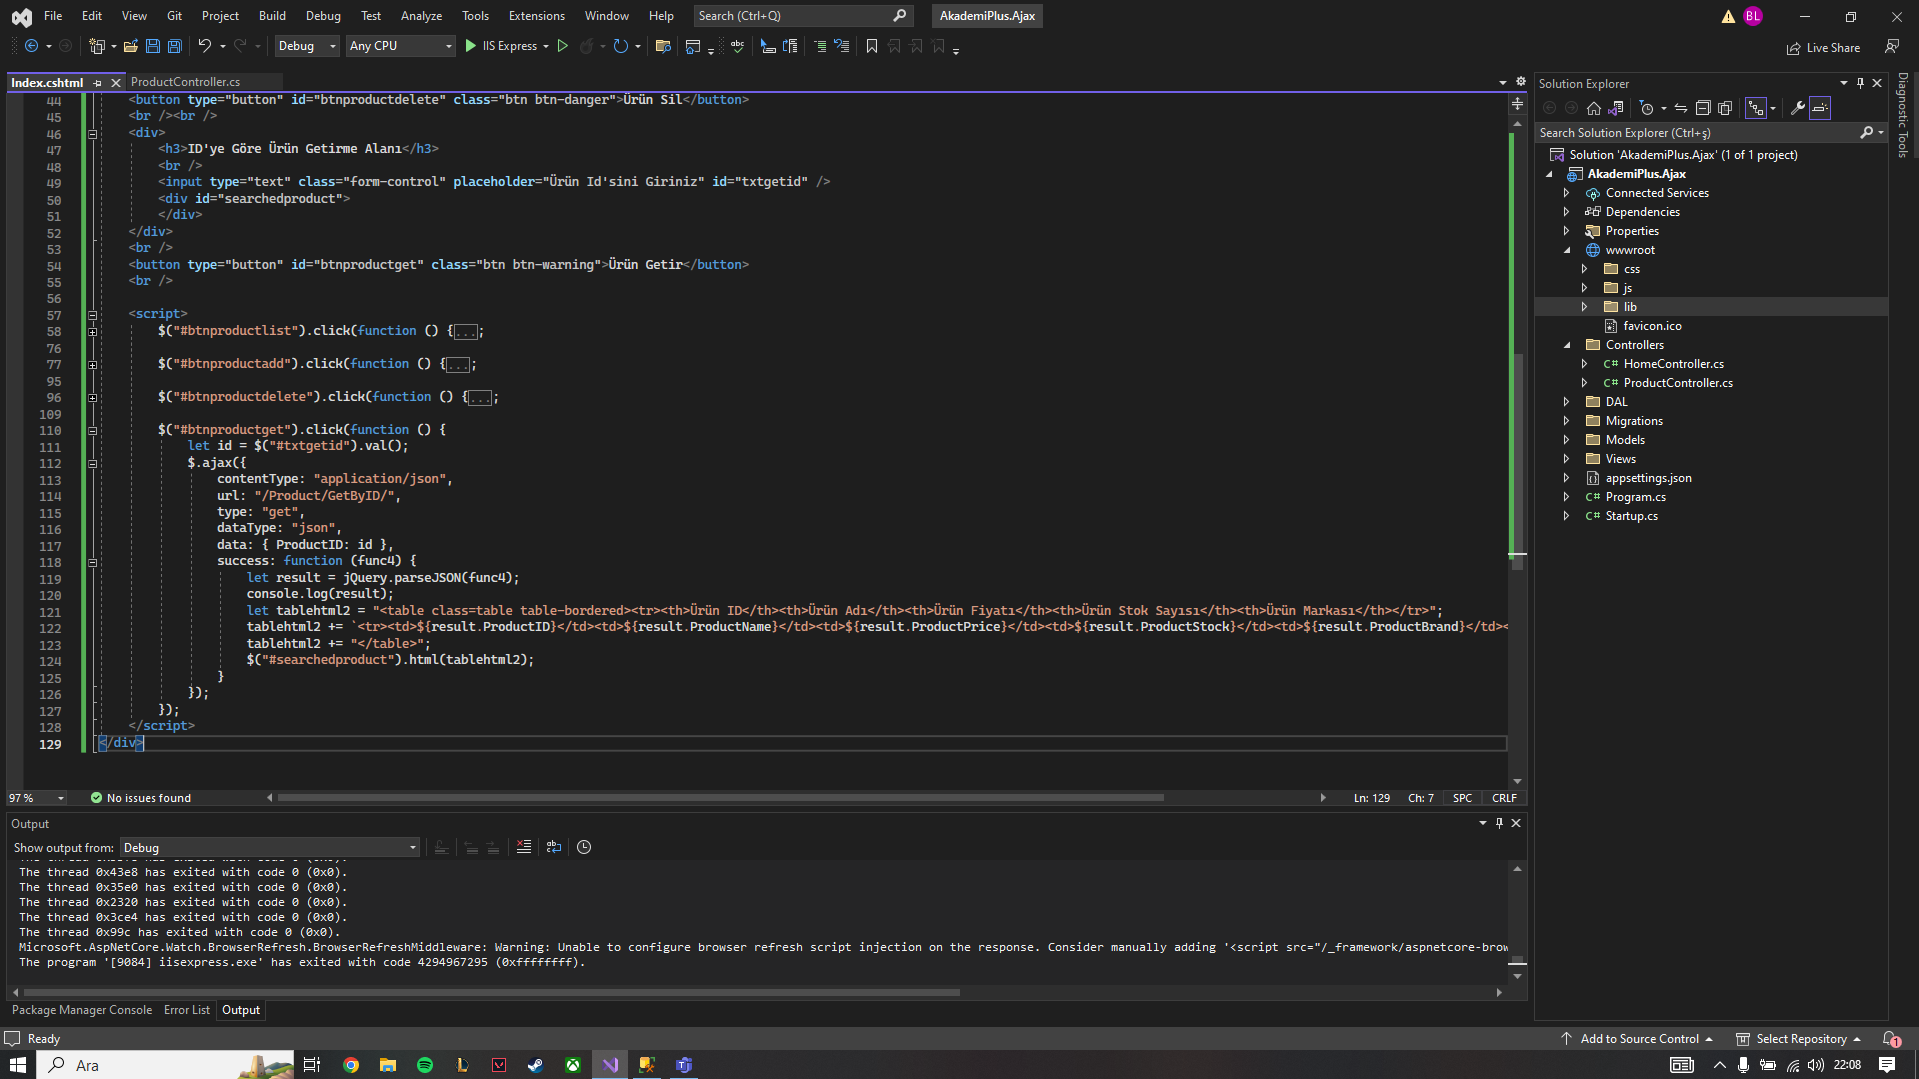Click the Uncomment selected lines icon
1919x1079 pixels.
point(841,46)
